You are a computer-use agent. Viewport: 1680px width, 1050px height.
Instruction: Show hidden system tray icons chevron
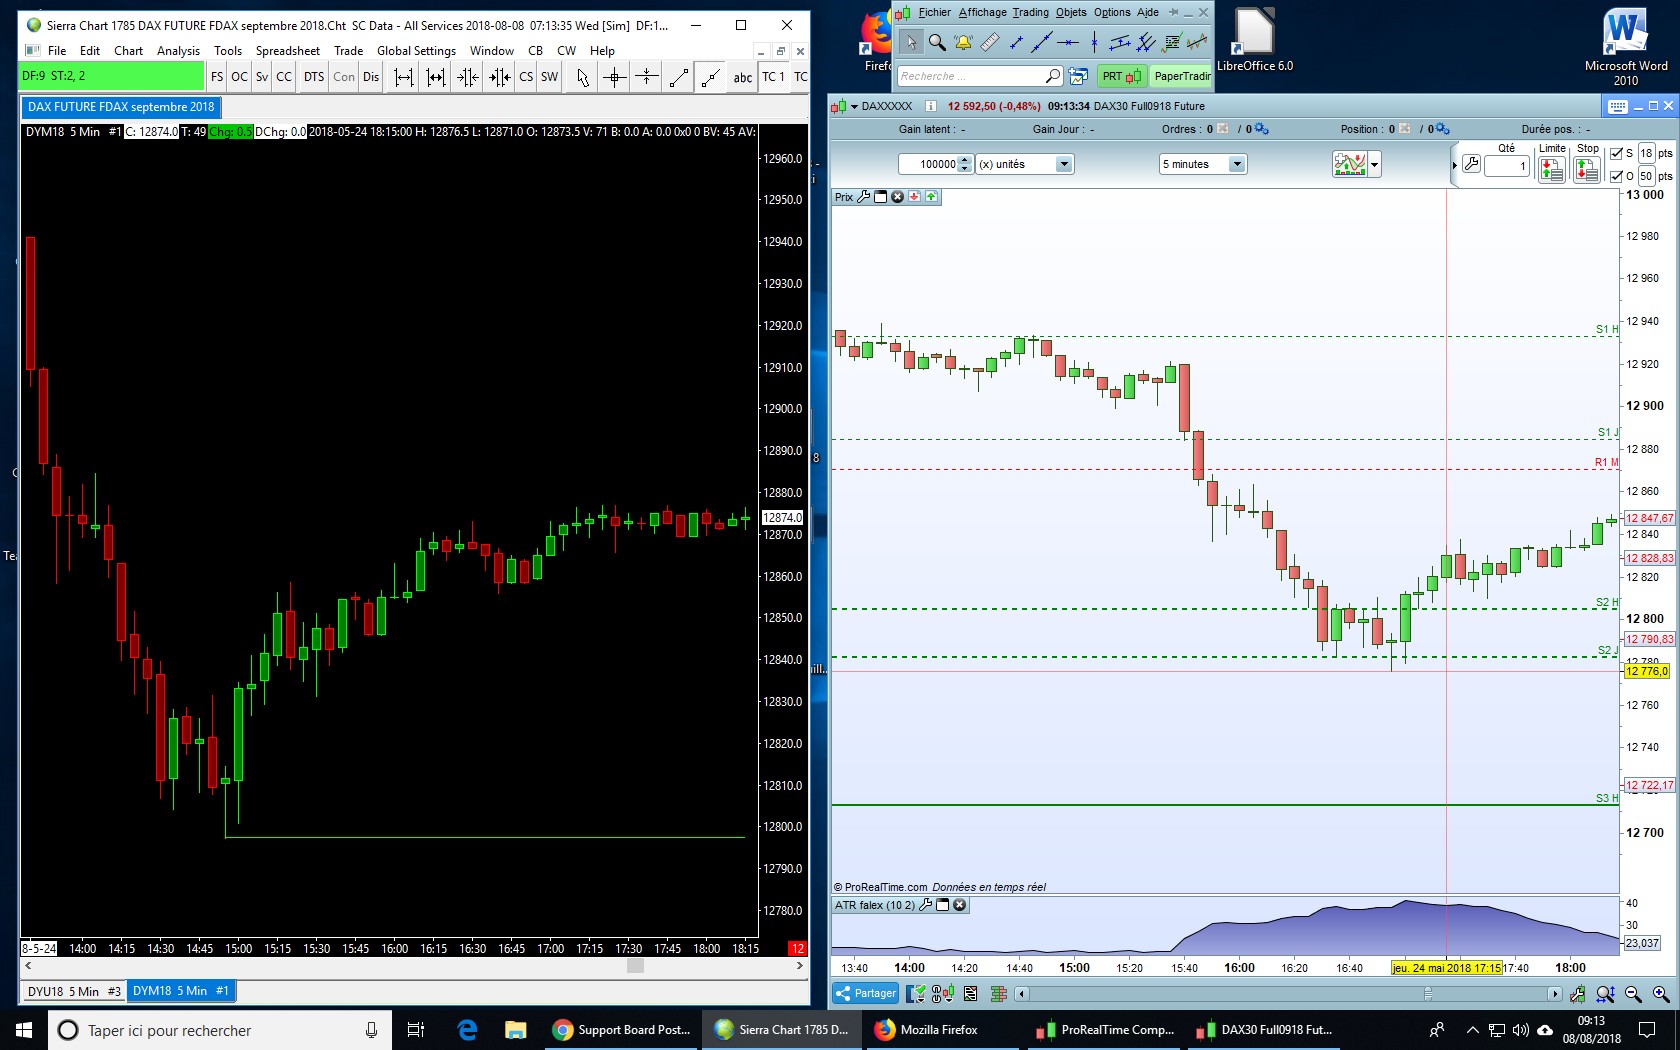tap(1472, 1030)
